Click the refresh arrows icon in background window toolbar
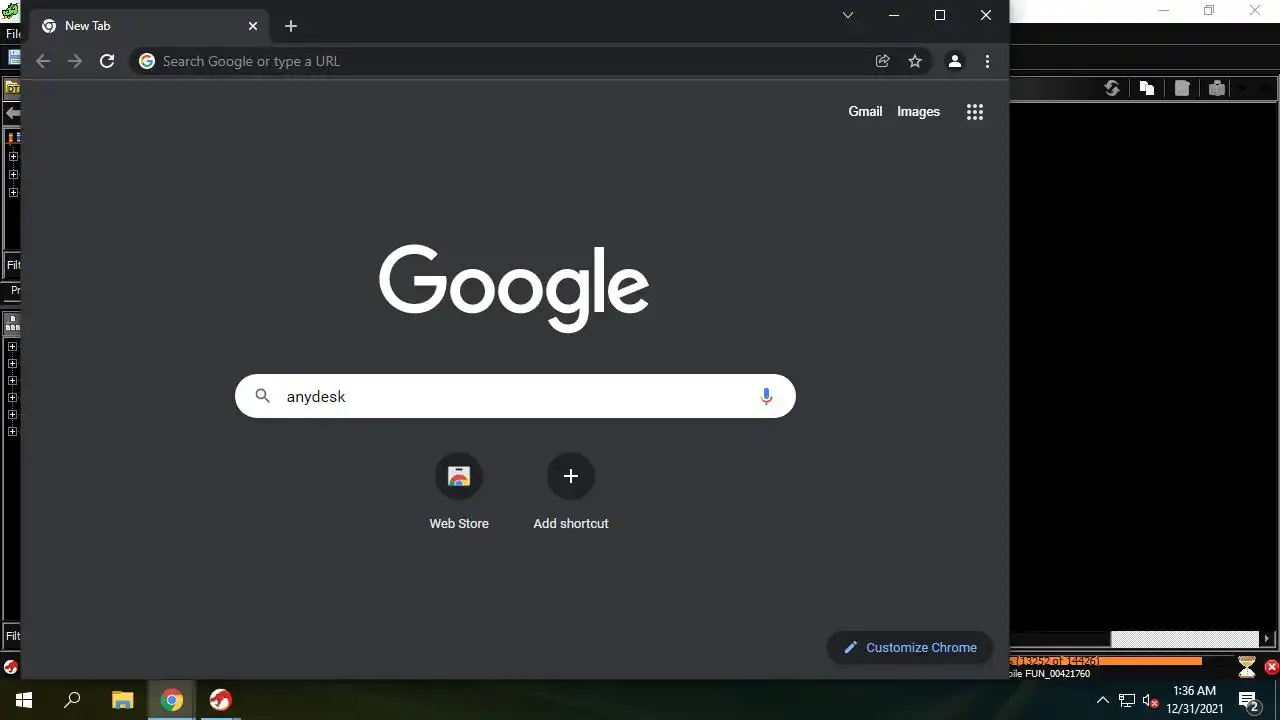1280x720 pixels. pyautogui.click(x=1111, y=88)
